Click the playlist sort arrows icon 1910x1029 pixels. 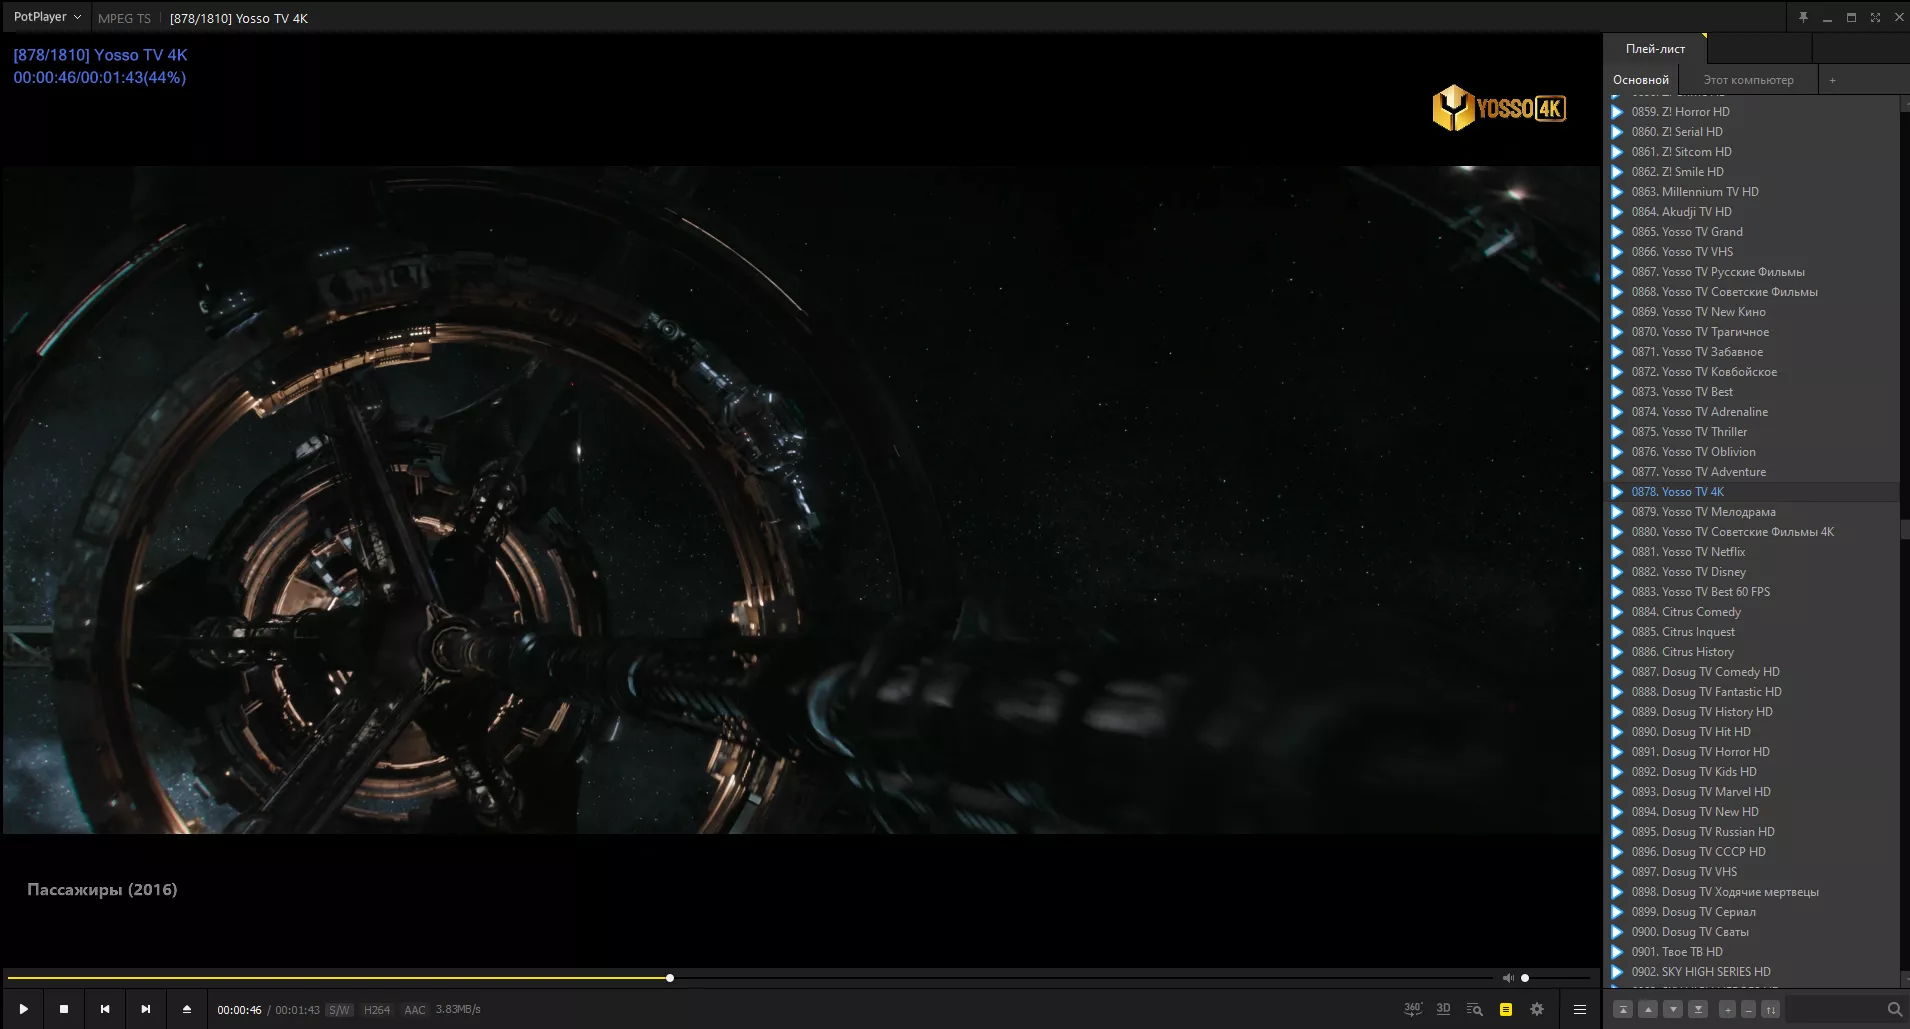click(1770, 1009)
